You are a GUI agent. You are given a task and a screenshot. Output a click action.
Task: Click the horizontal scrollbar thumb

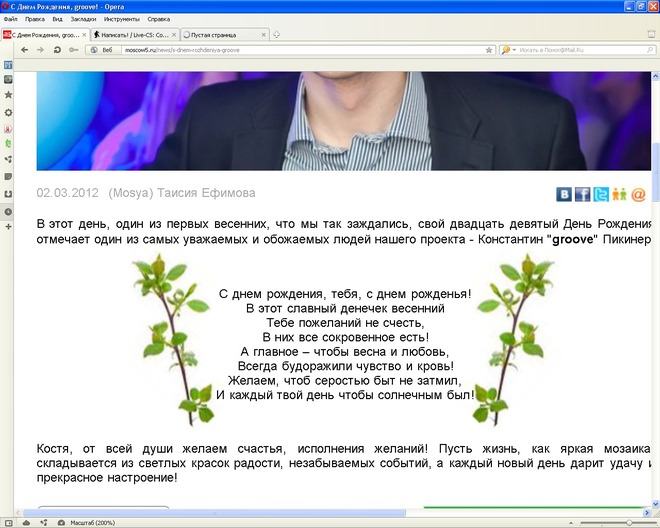[x=215, y=513]
